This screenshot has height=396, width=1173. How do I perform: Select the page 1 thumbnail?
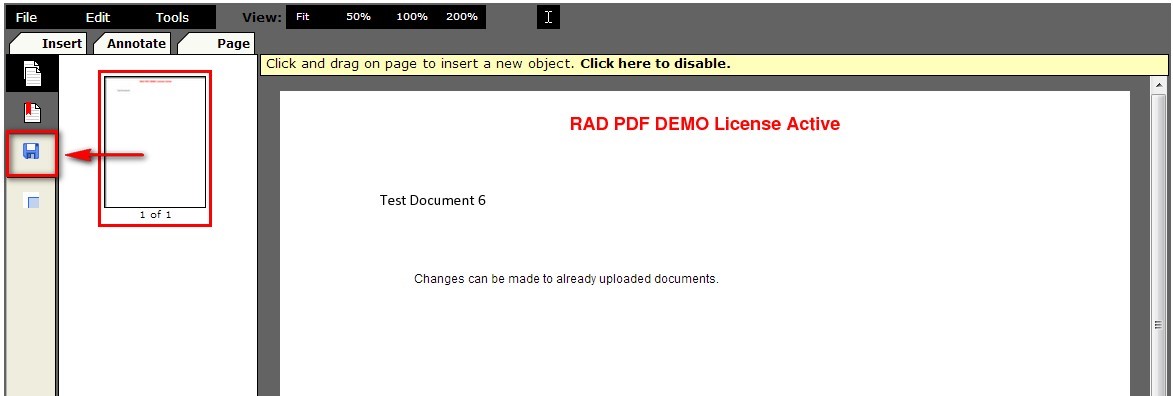coord(155,142)
